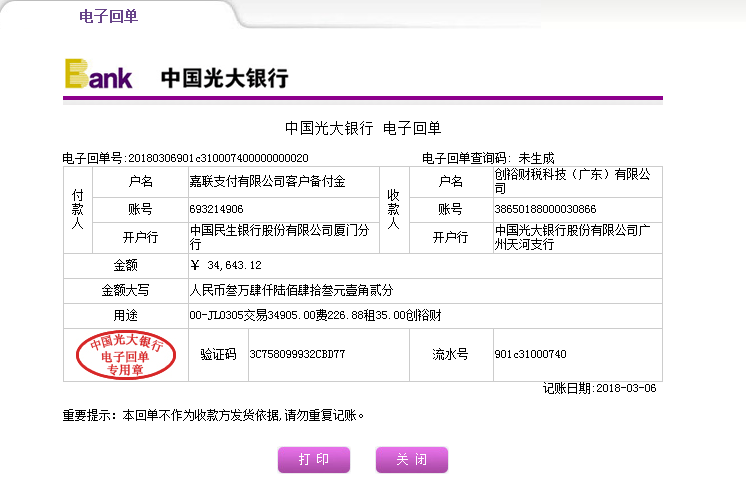
Task: Click the 记账日期 2018-03-06 text
Action: click(x=599, y=388)
